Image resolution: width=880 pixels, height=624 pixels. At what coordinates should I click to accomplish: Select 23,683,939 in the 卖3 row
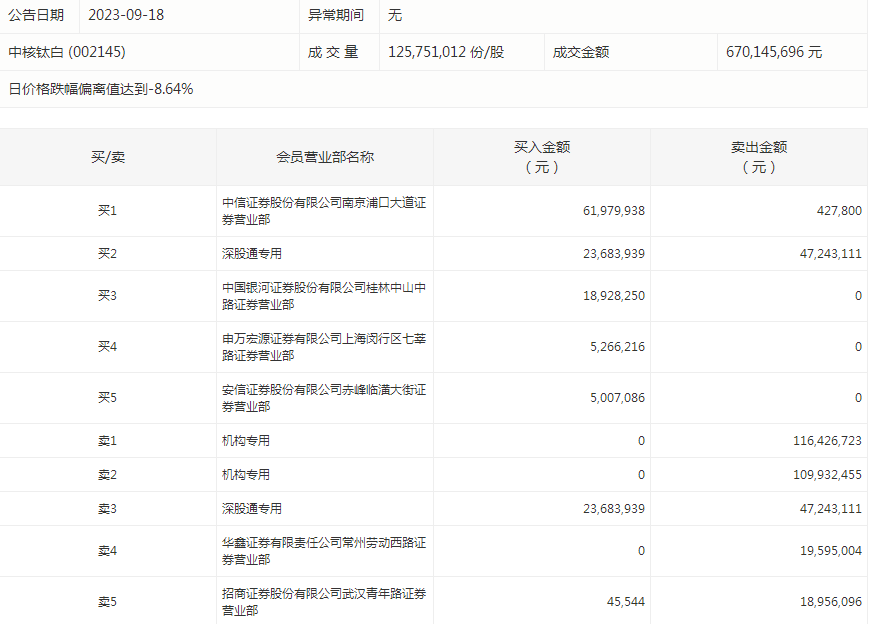coord(614,509)
